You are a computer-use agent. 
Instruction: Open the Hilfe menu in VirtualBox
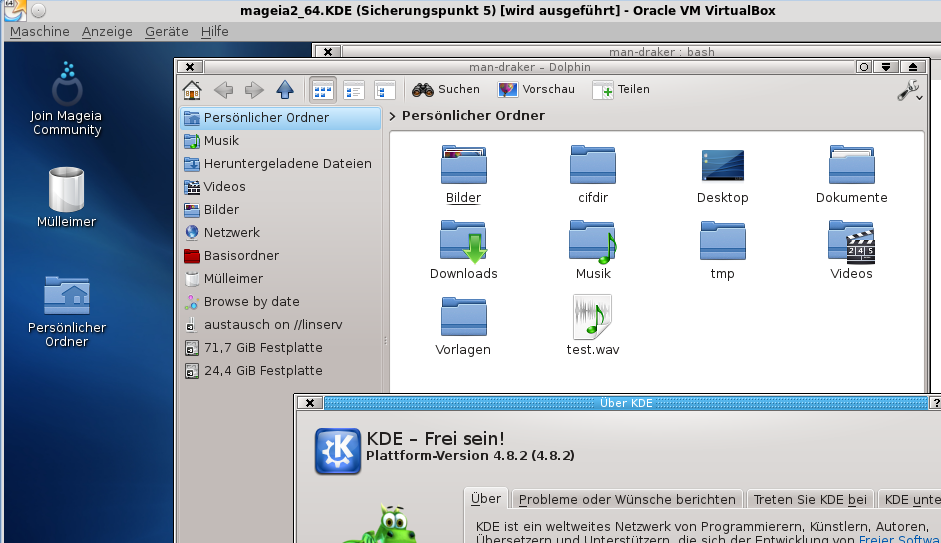coord(214,32)
